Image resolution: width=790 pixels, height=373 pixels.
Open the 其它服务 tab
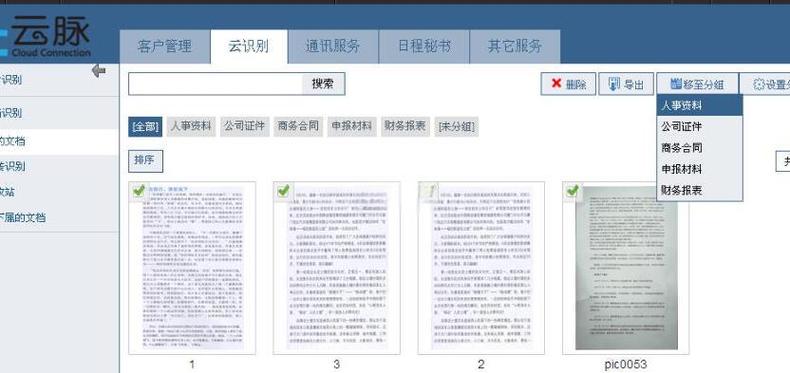tap(514, 47)
